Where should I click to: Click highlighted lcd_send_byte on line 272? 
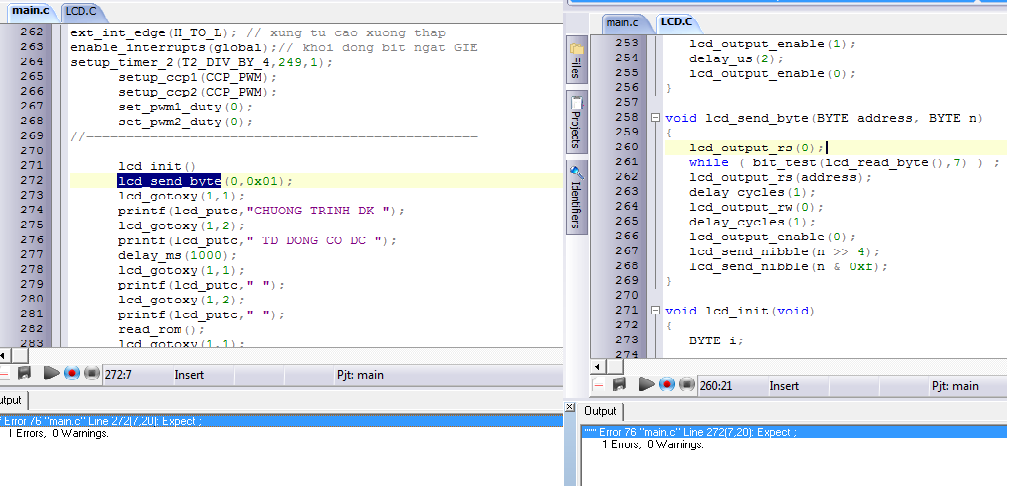[x=169, y=181]
